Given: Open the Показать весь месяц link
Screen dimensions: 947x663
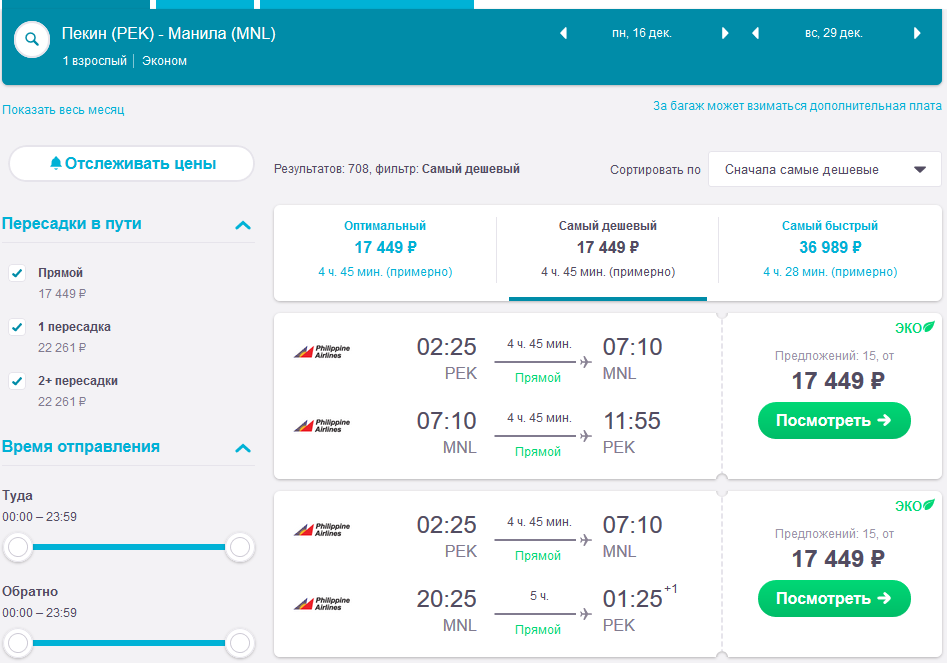Looking at the screenshot, I should click(63, 110).
